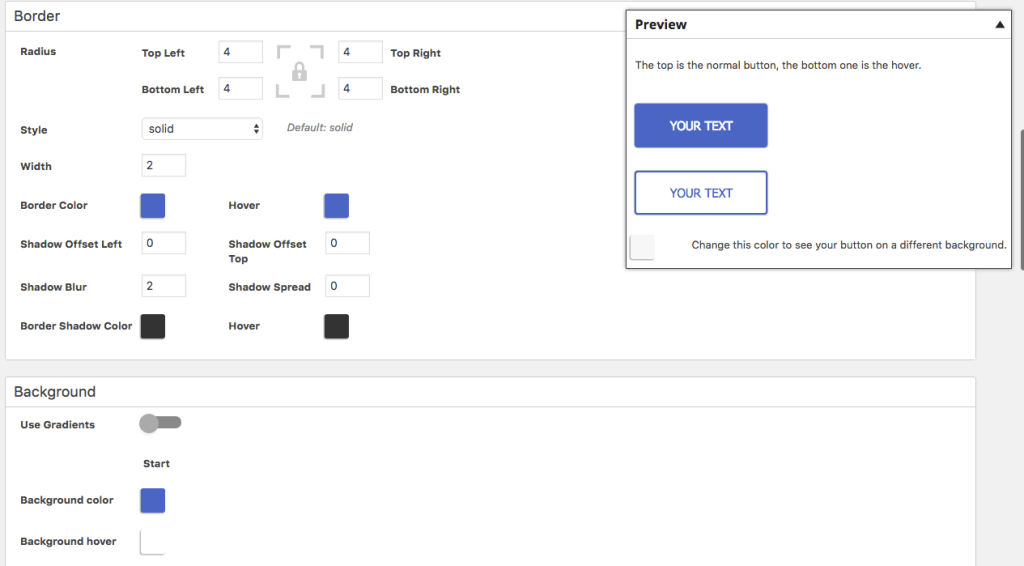Click the Bottom Right radius field
This screenshot has width=1024, height=566.
click(x=360, y=89)
